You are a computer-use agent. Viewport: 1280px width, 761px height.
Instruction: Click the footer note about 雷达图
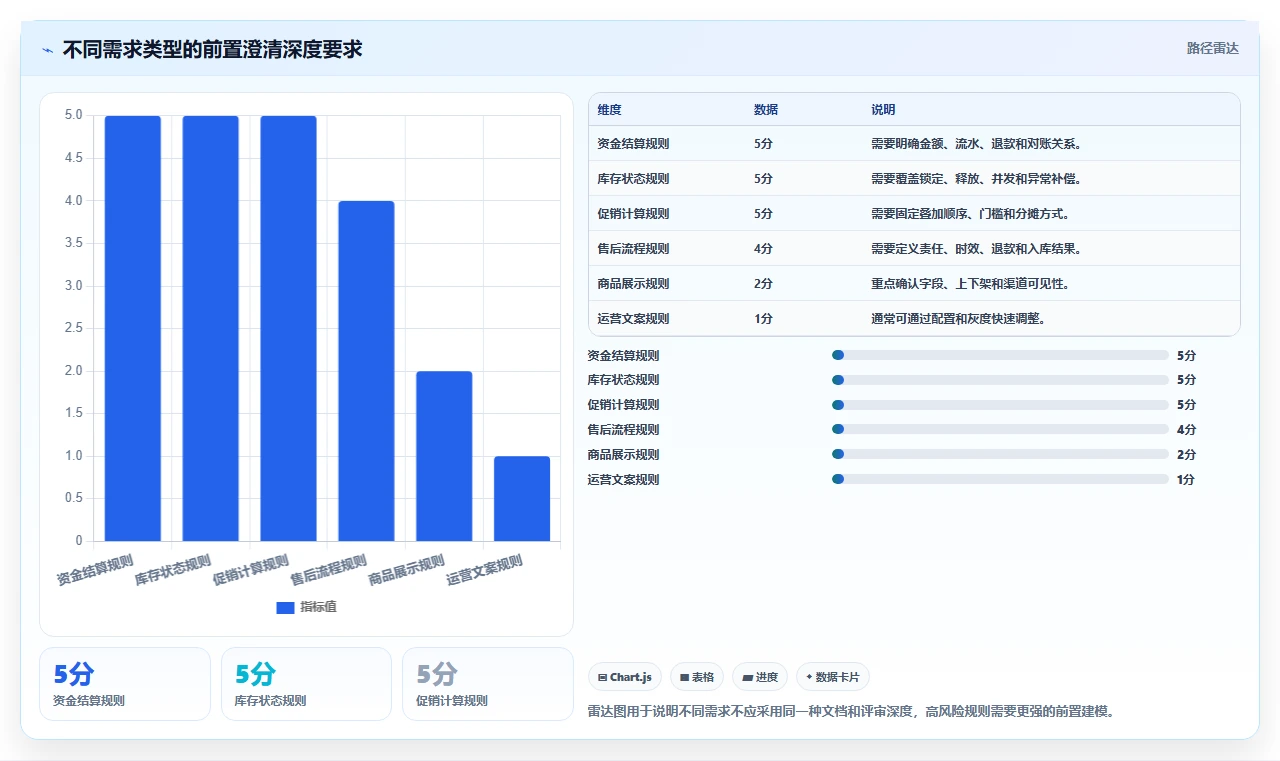(x=851, y=712)
